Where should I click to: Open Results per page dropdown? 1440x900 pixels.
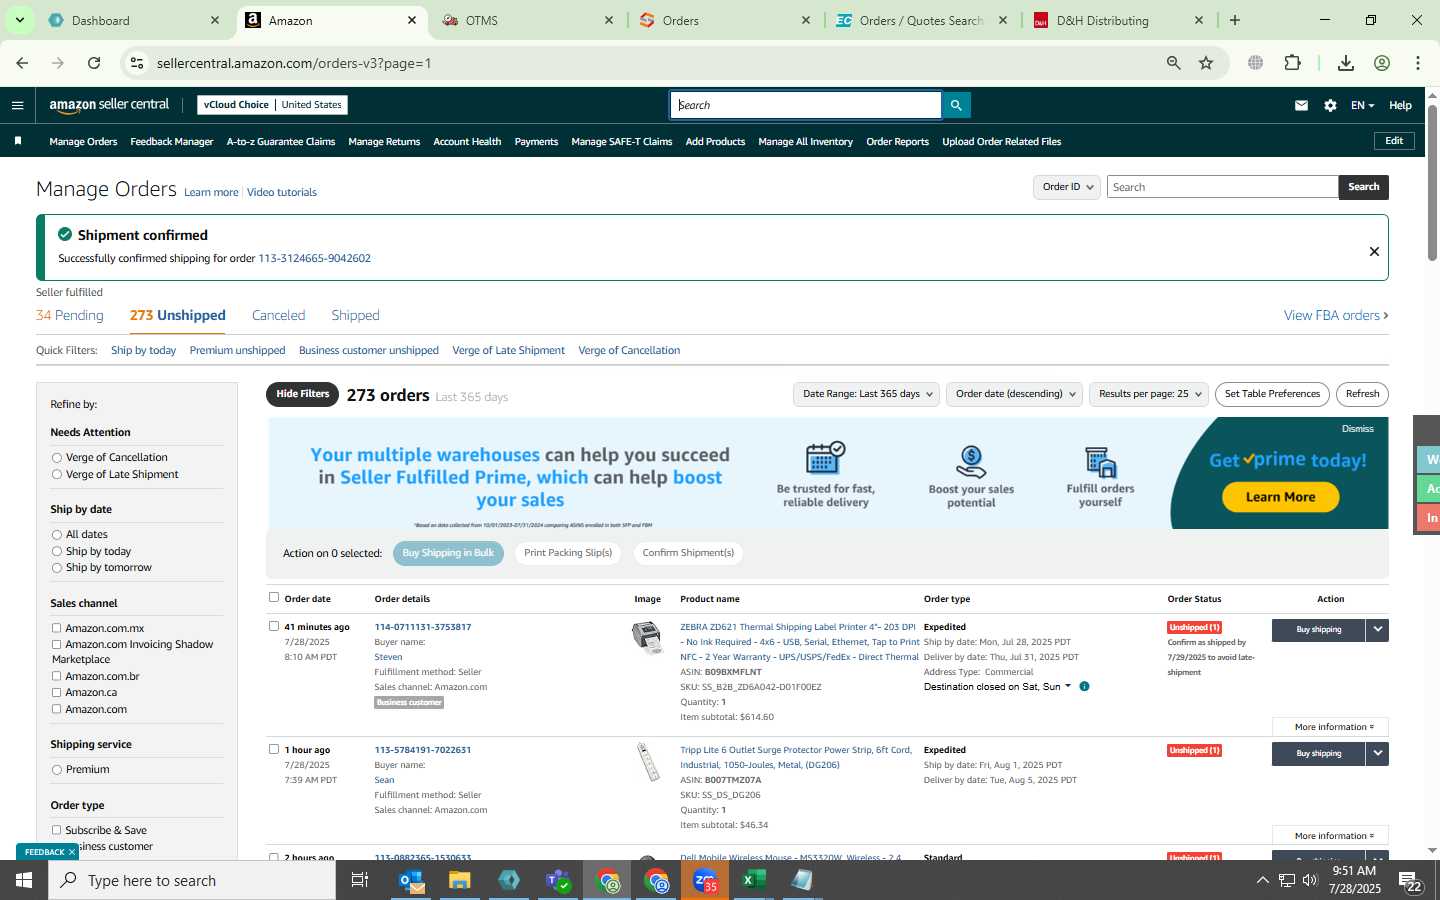pyautogui.click(x=1149, y=394)
